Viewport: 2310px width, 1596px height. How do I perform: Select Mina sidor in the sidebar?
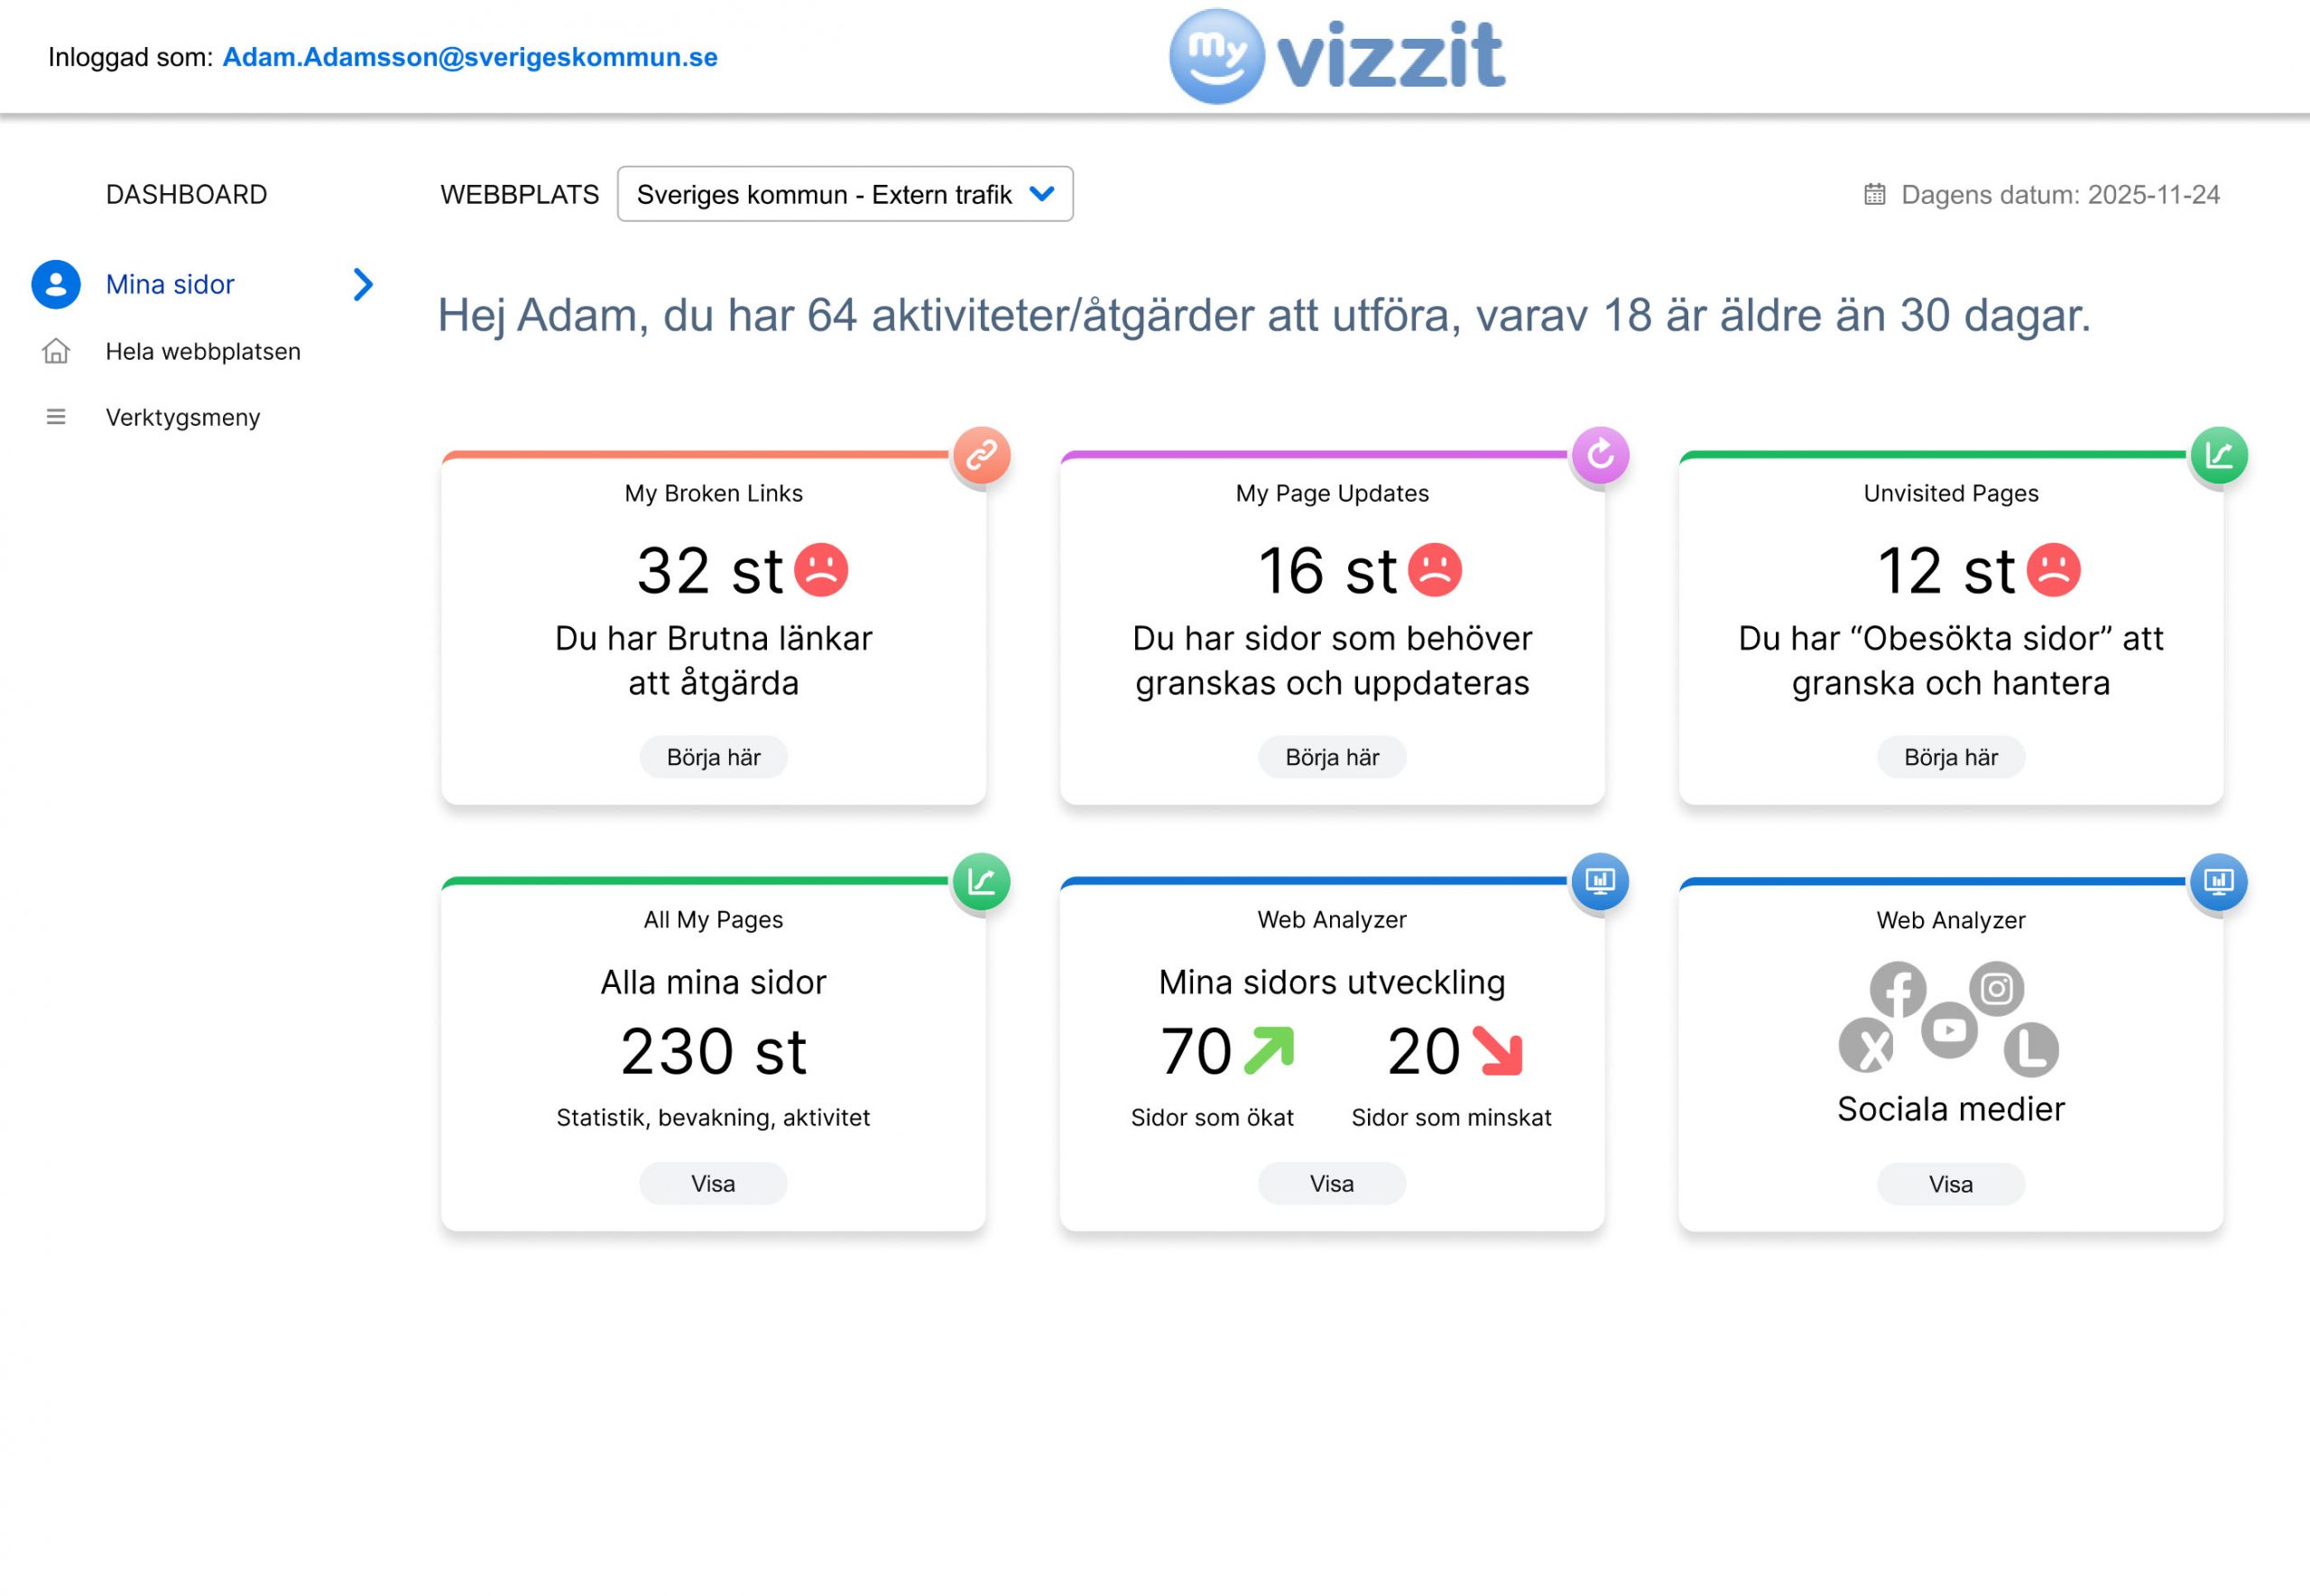pos(170,285)
